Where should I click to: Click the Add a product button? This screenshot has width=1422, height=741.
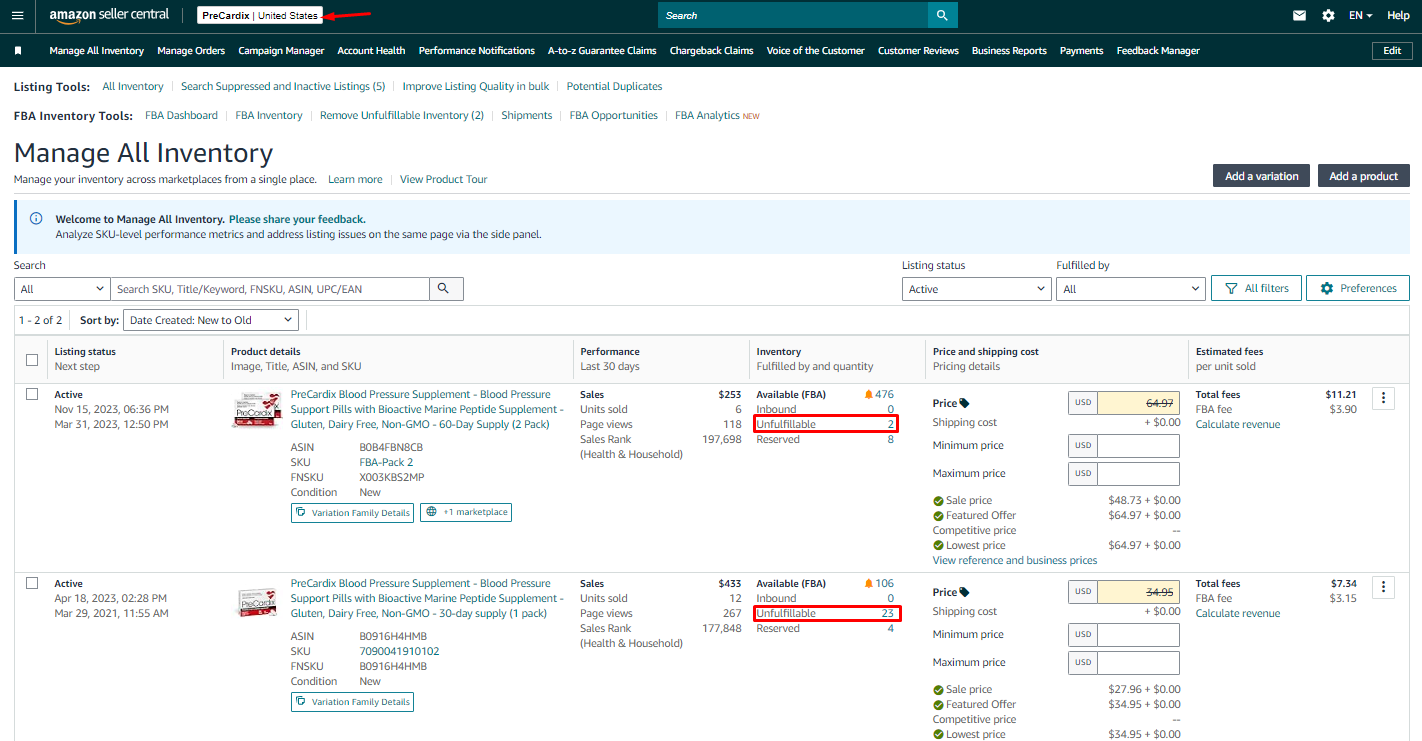coord(1363,176)
